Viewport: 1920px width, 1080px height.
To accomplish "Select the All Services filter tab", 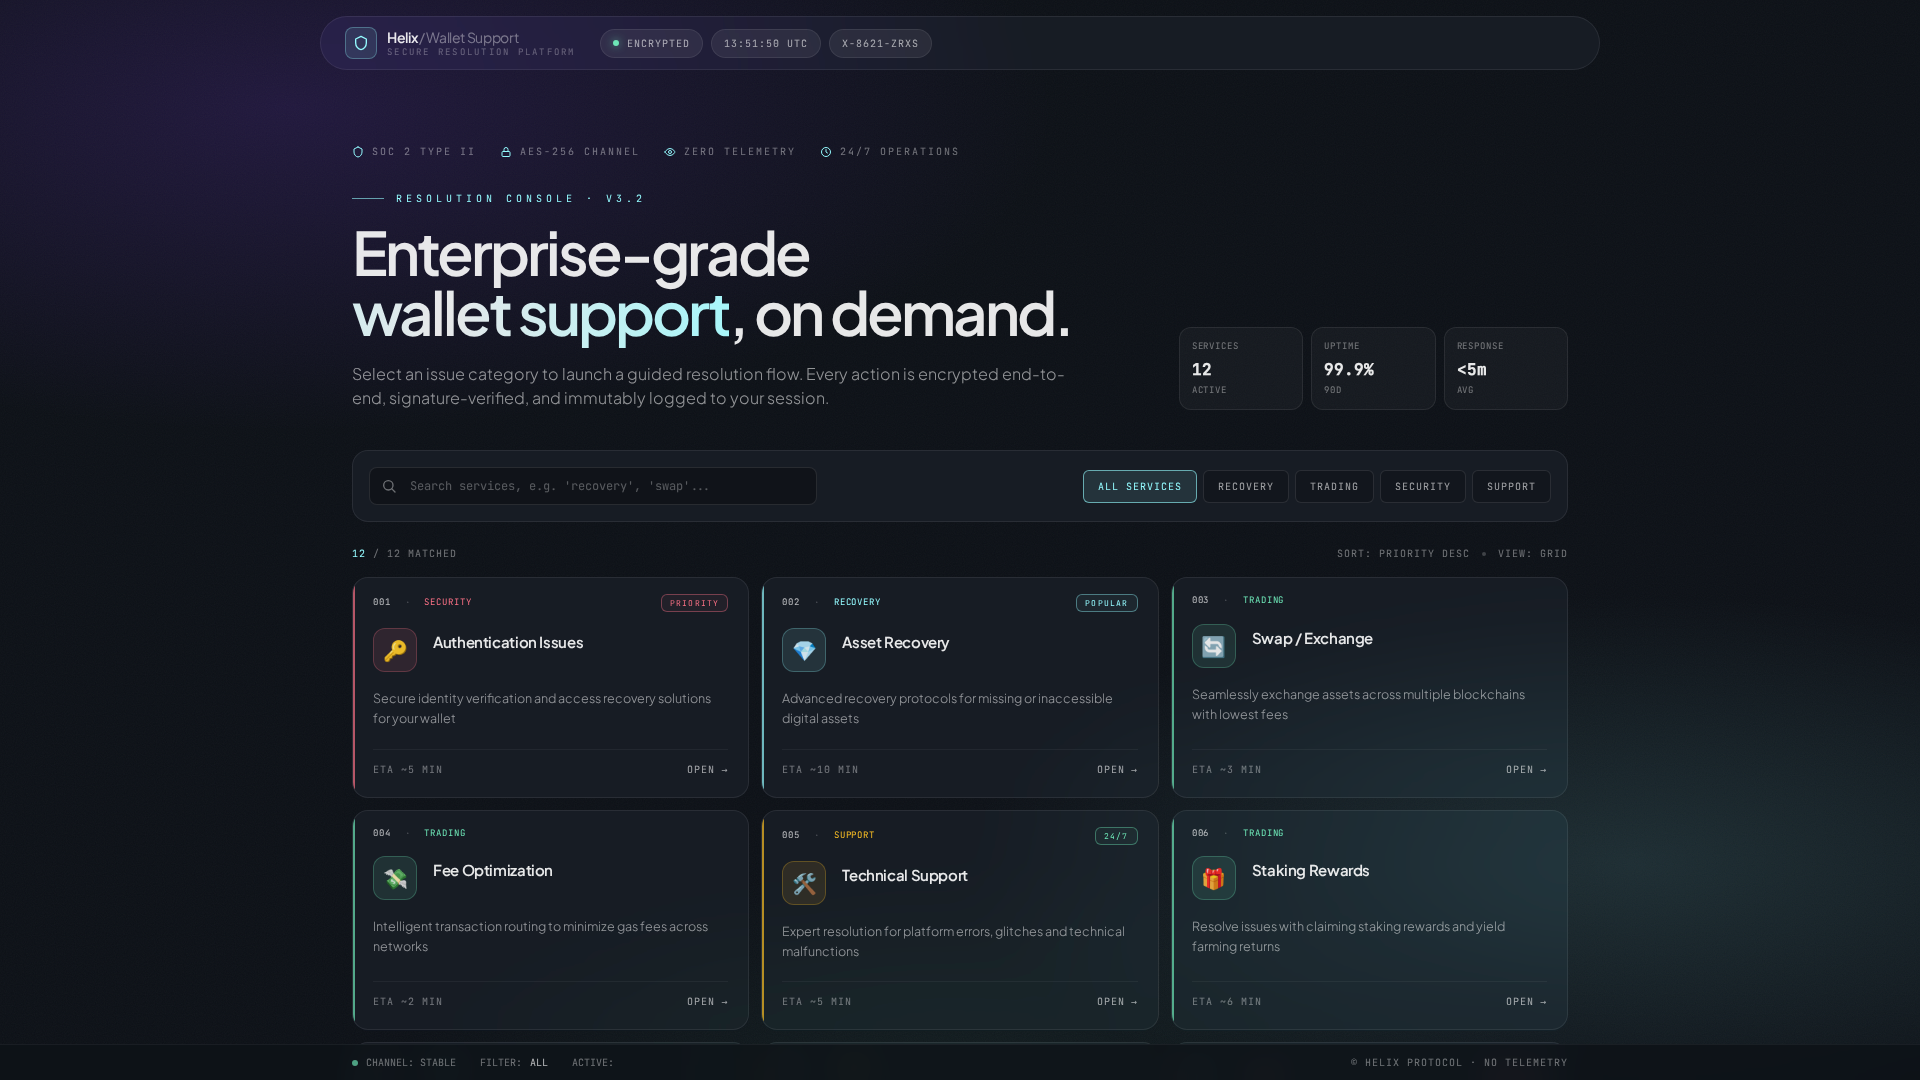I will tap(1140, 486).
